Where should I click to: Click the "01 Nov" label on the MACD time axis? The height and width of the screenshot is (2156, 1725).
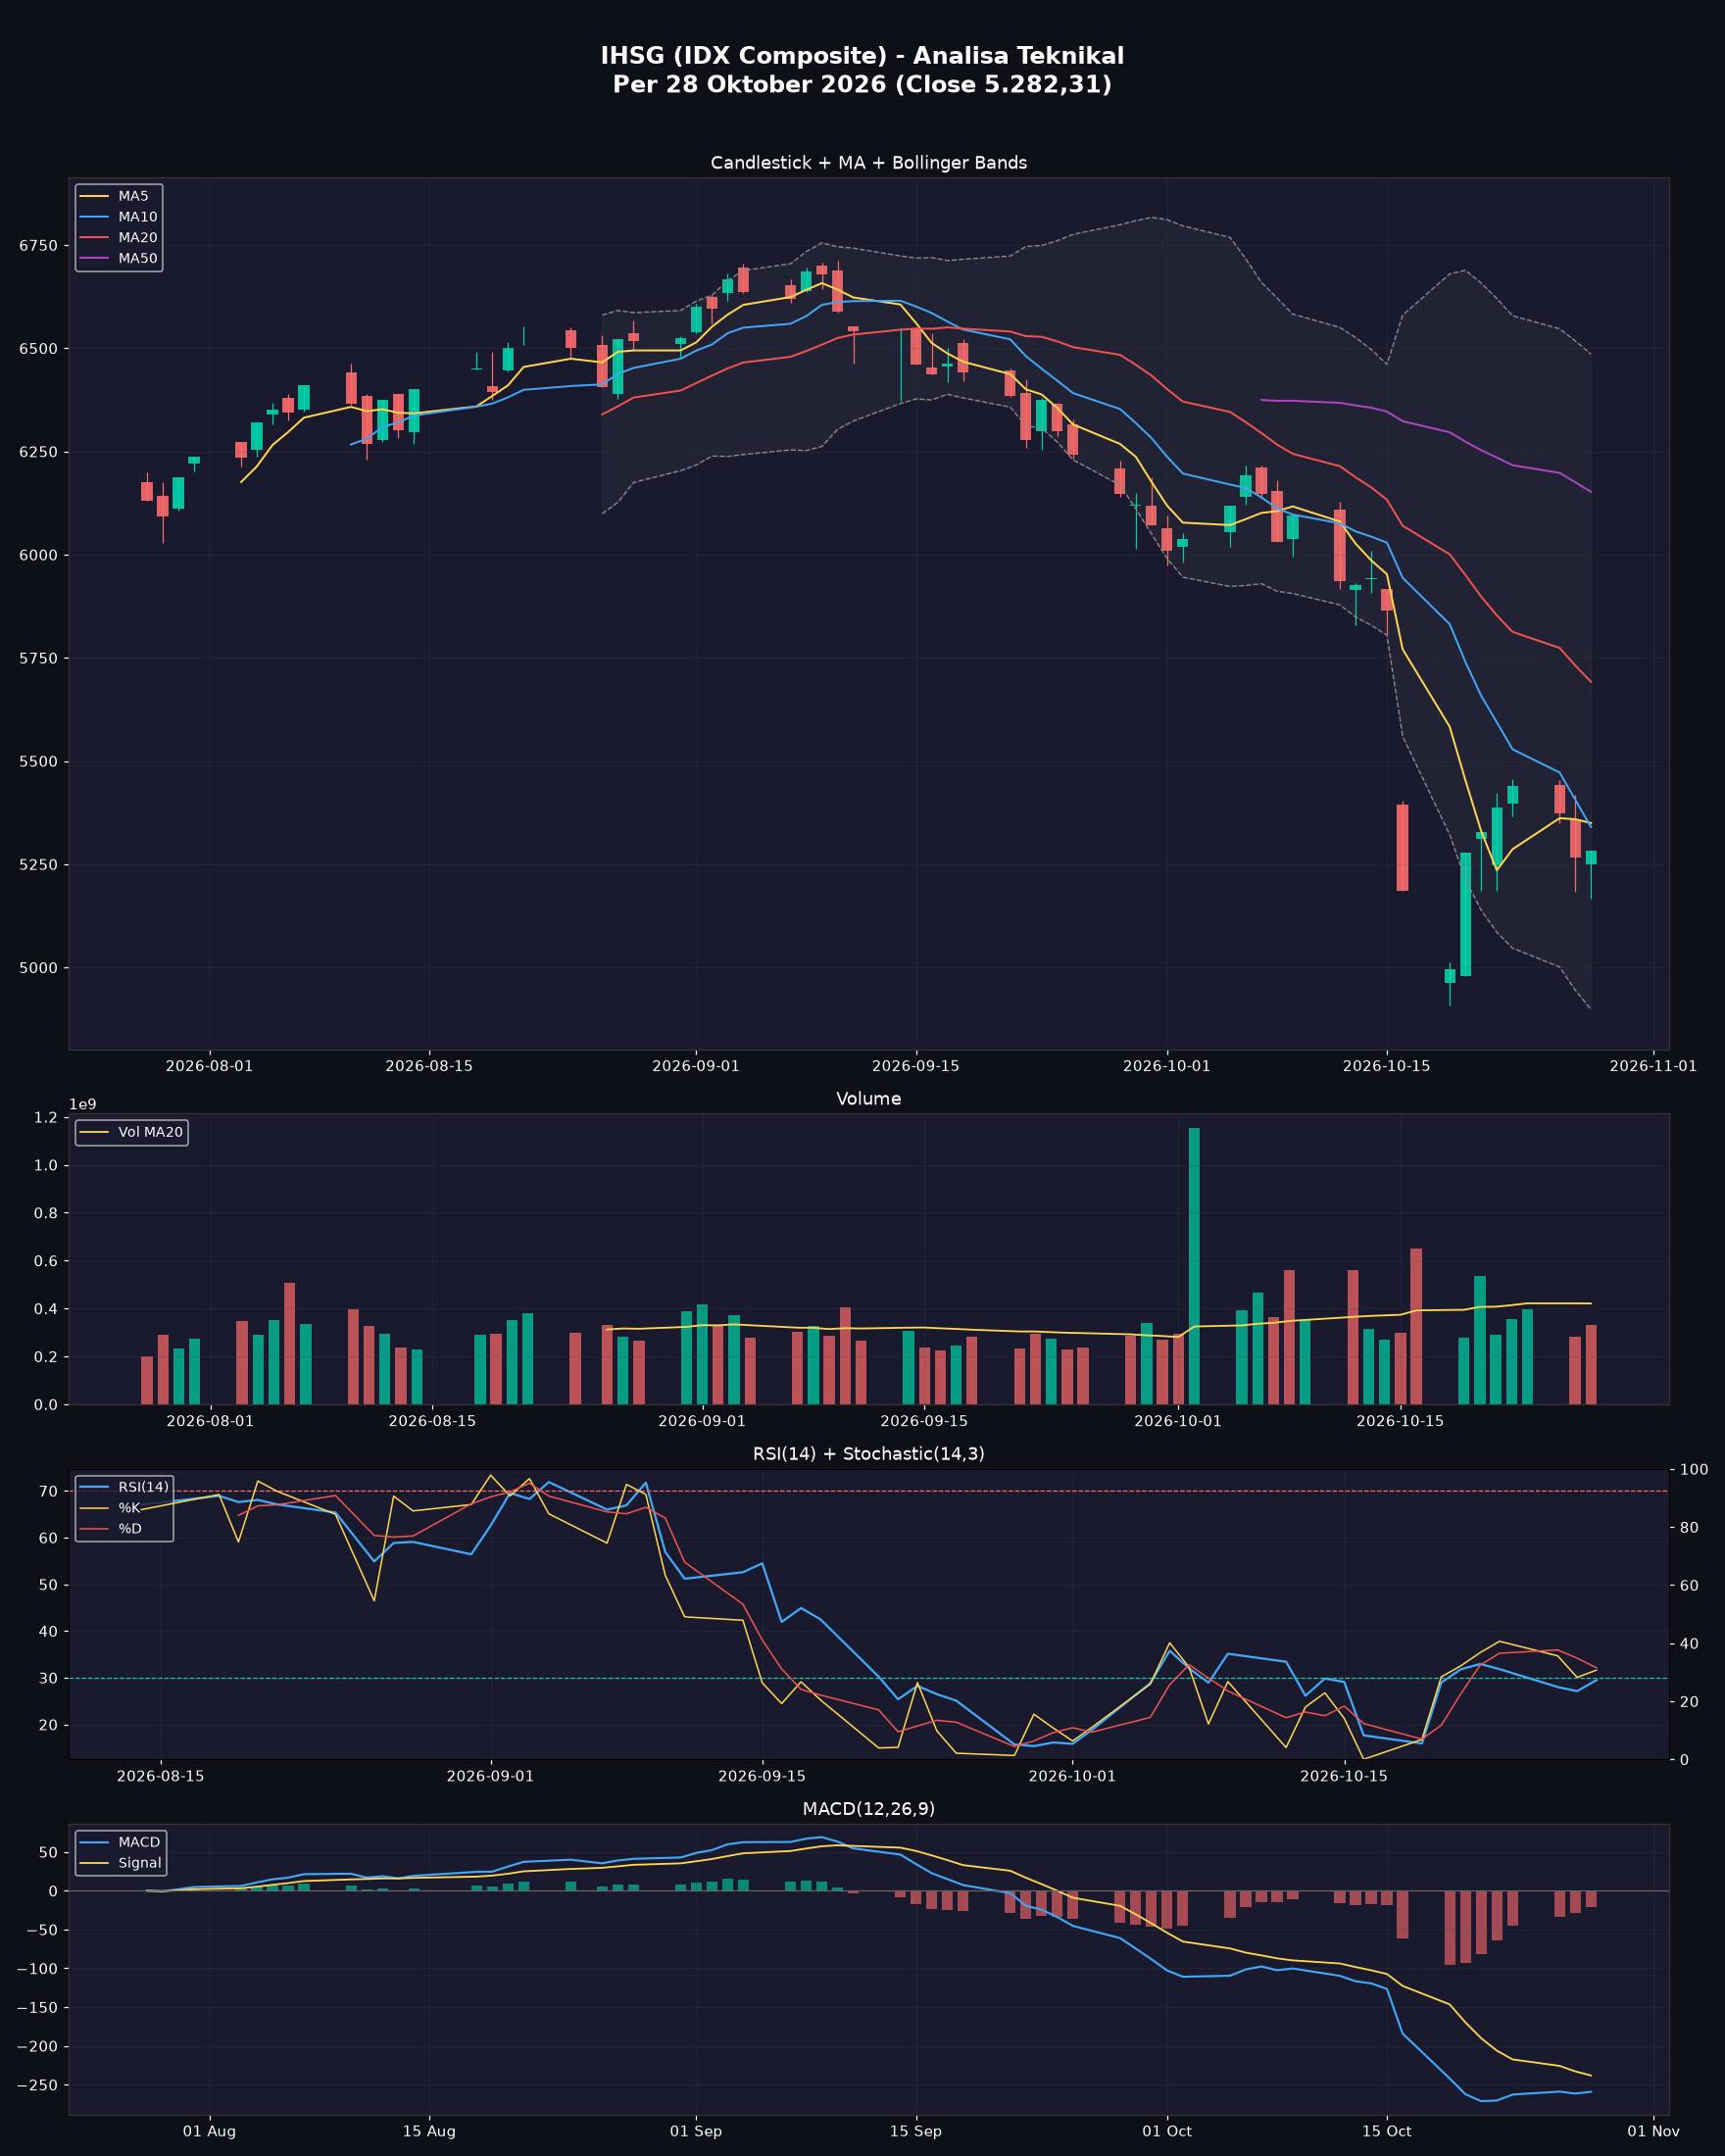pyautogui.click(x=1653, y=2131)
